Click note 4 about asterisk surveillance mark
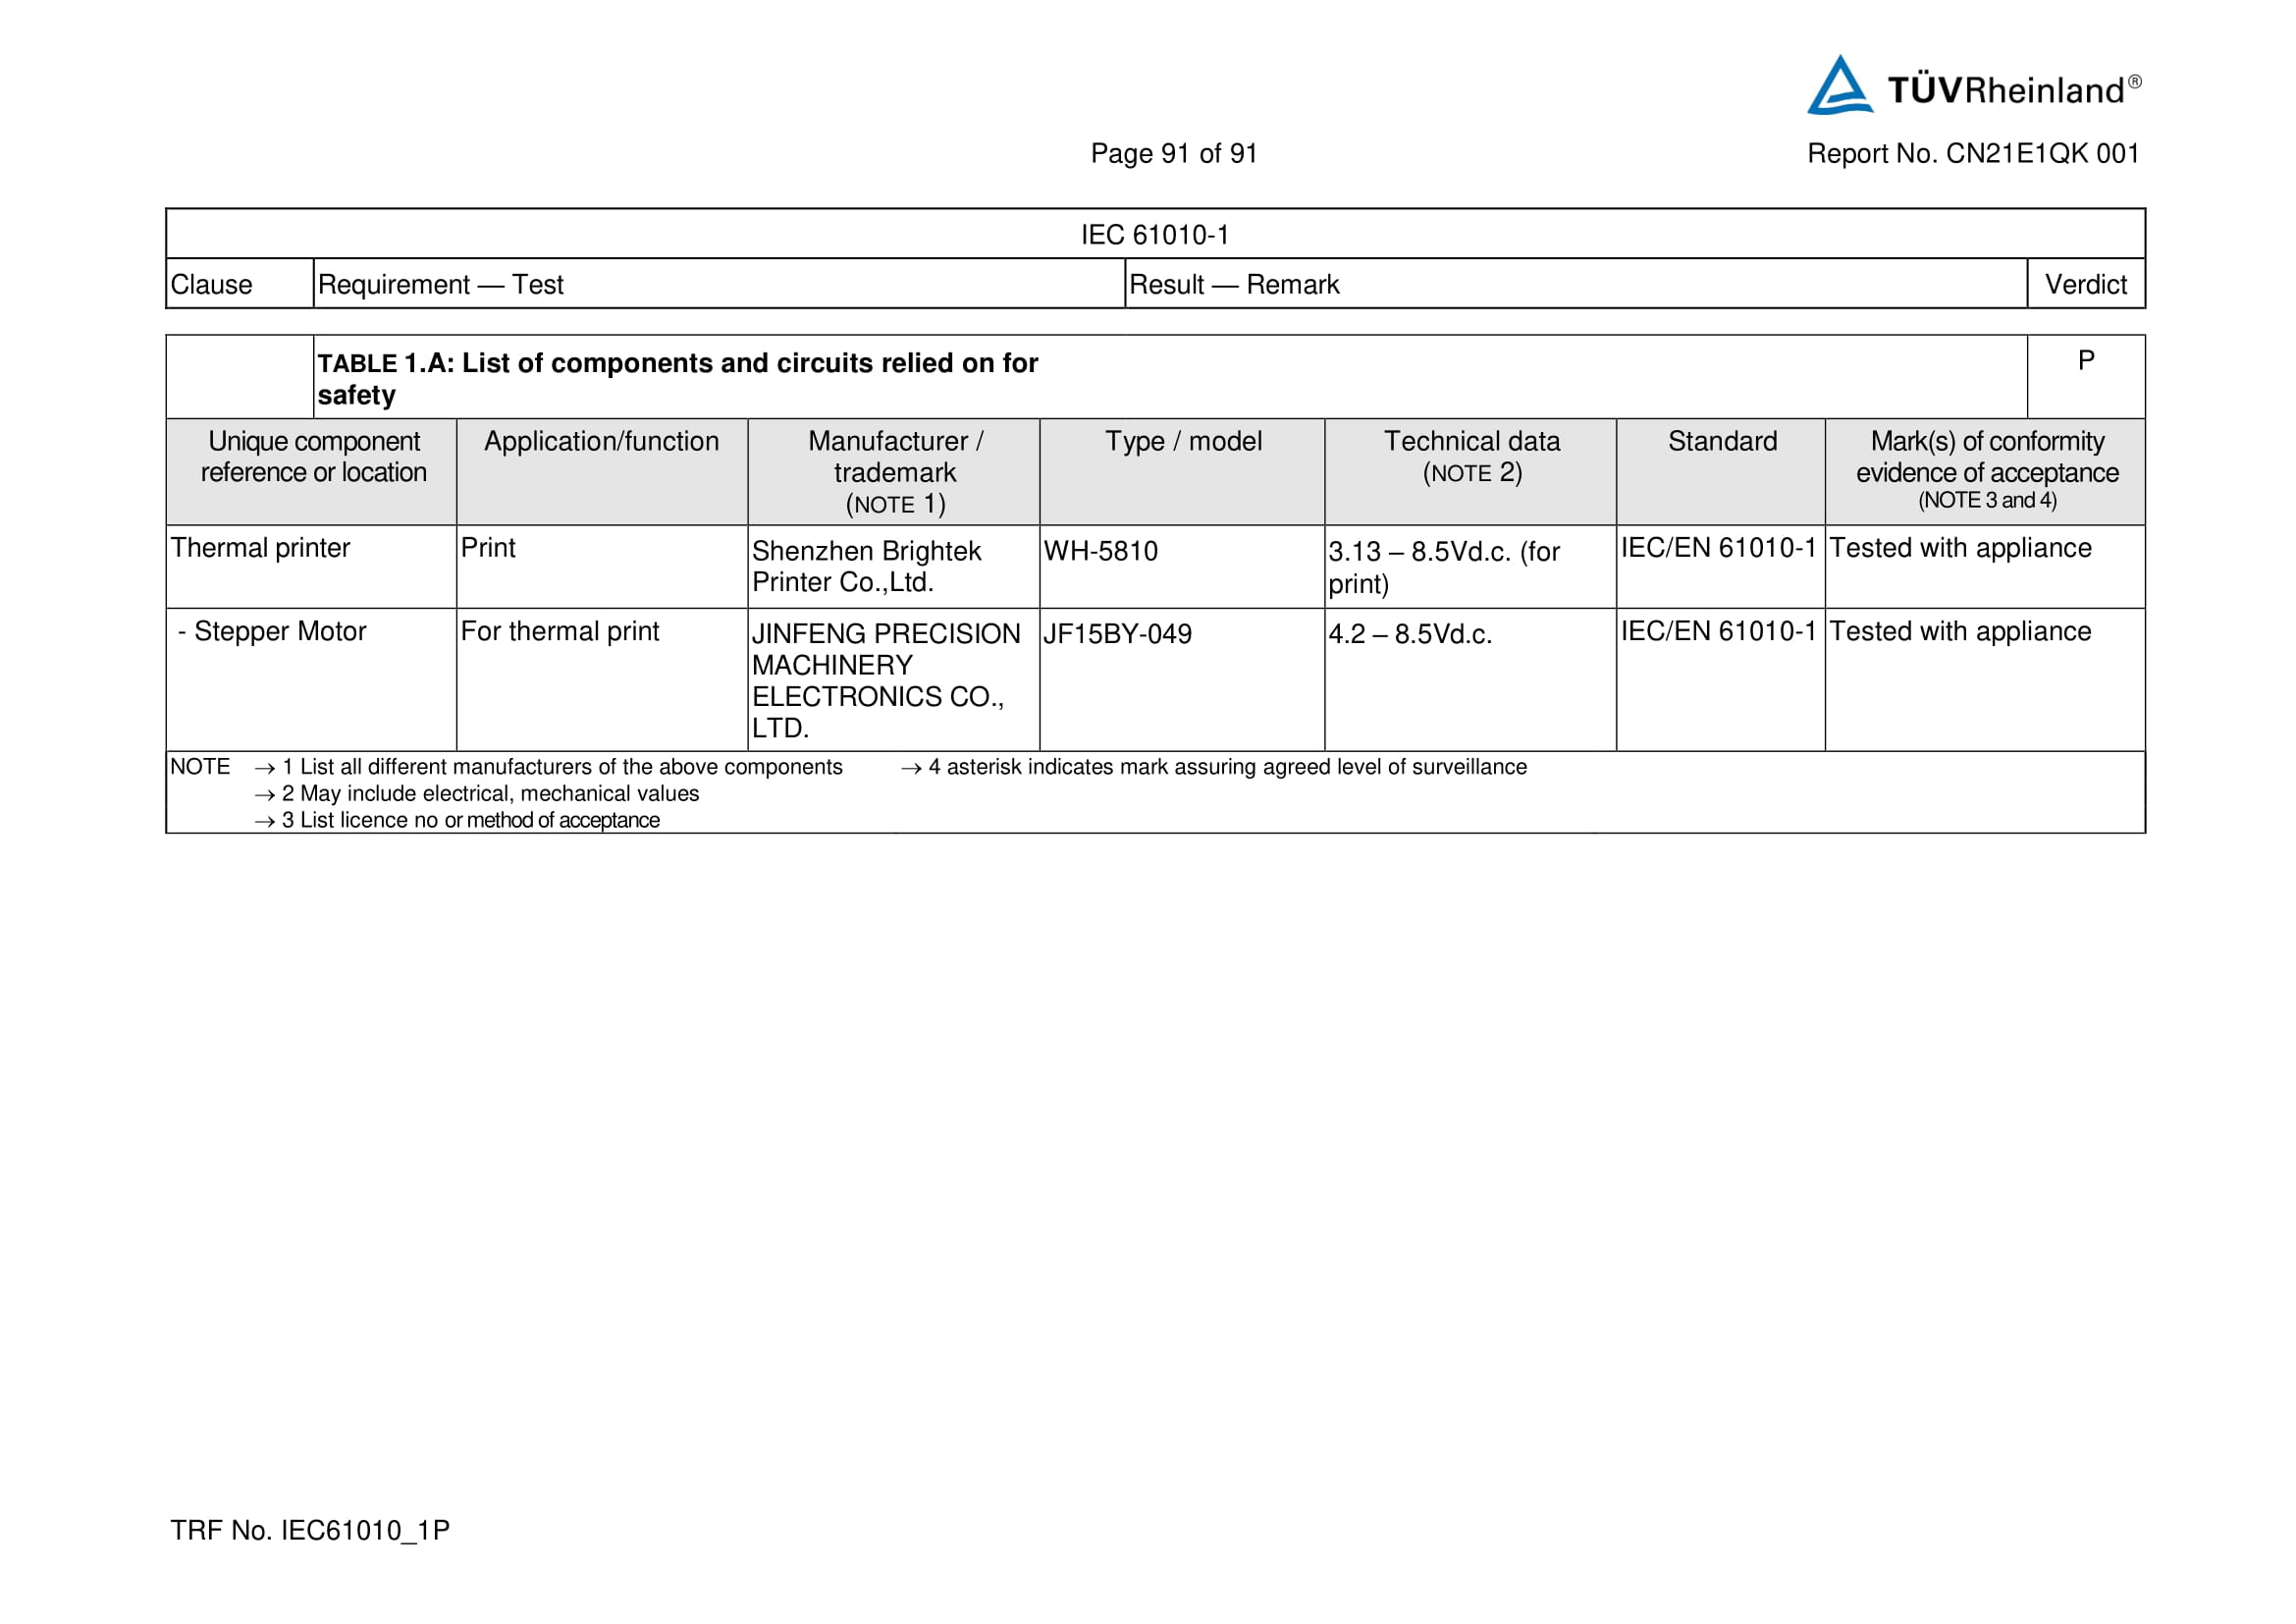The width and height of the screenshot is (2296, 1624). coord(1213,767)
